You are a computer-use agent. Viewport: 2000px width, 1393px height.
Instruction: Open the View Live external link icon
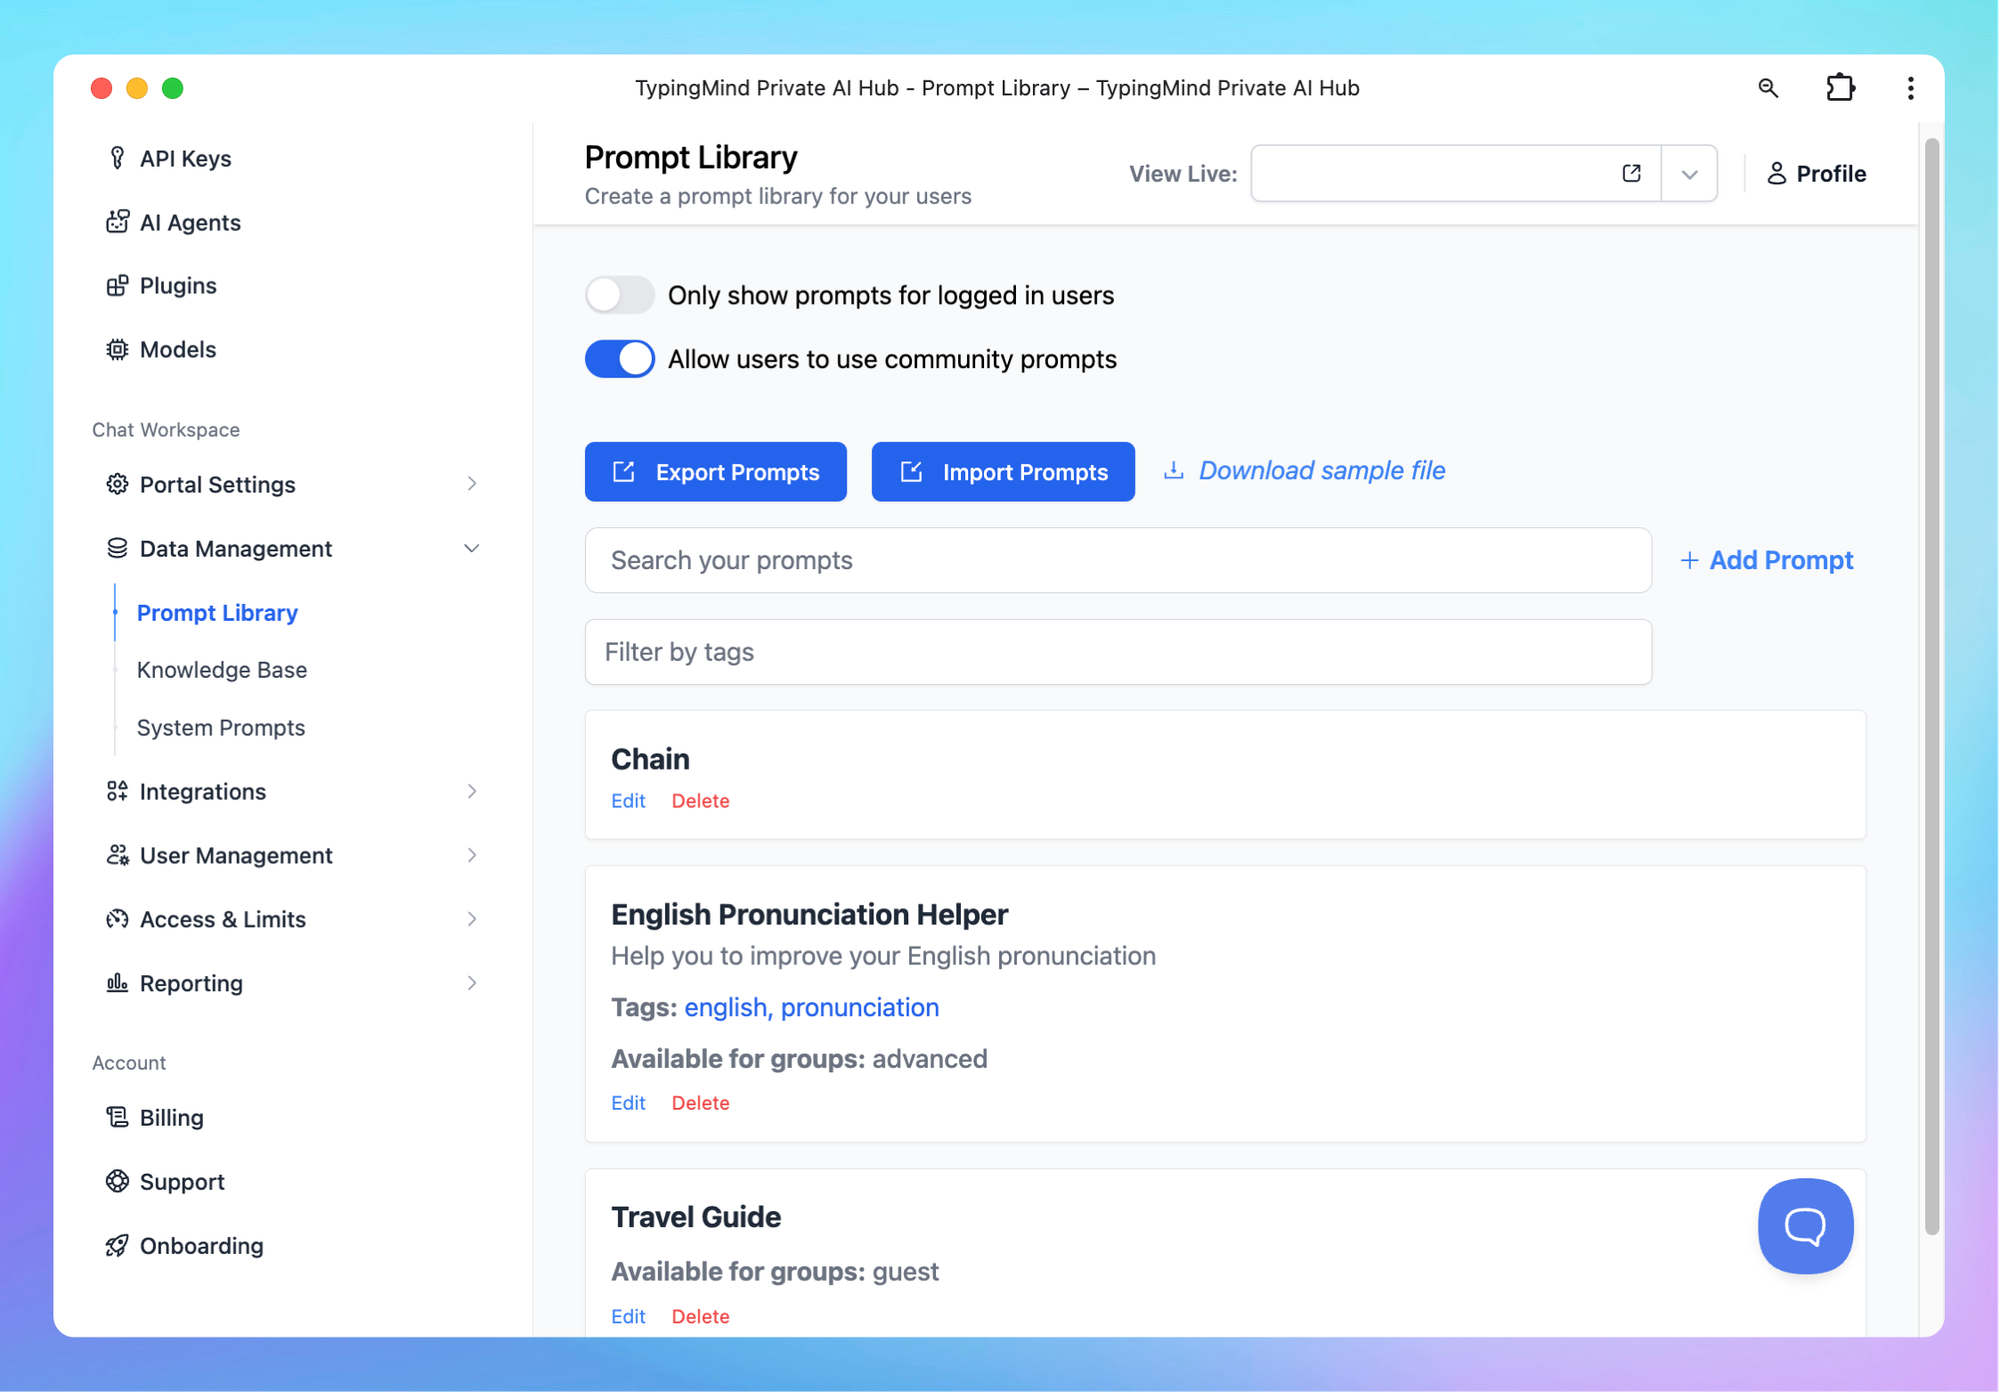[1630, 172]
